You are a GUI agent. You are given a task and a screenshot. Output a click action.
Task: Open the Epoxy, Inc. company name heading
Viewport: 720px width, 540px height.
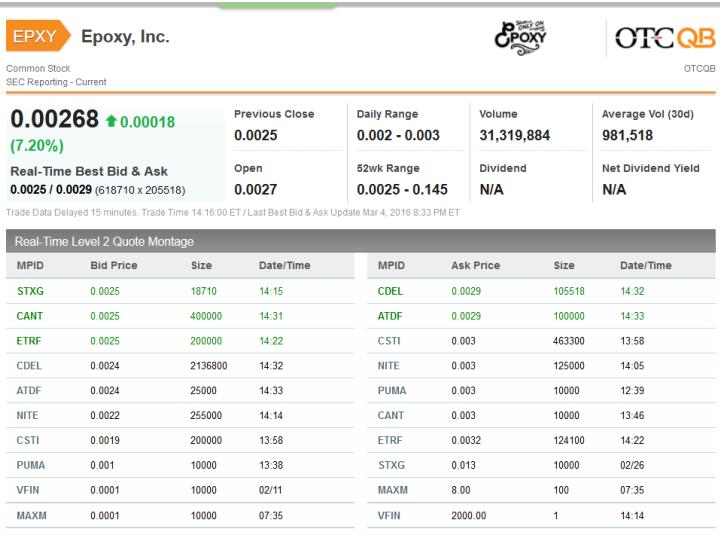(x=125, y=37)
